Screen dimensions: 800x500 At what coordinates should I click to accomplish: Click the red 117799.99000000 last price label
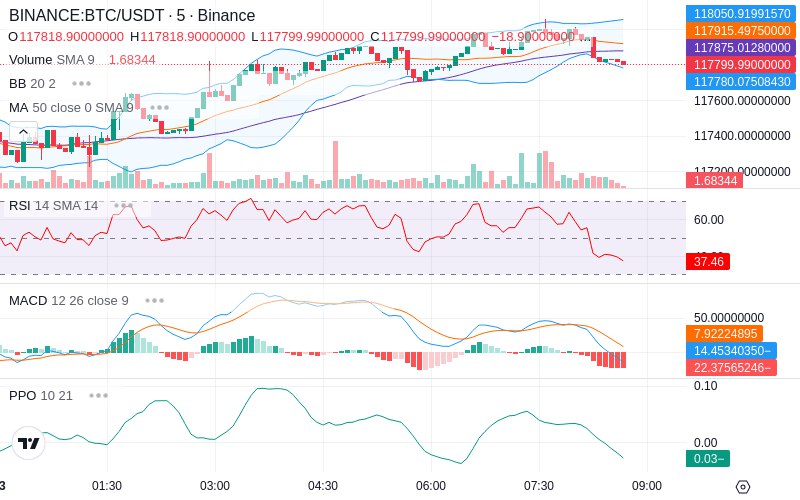pos(741,64)
